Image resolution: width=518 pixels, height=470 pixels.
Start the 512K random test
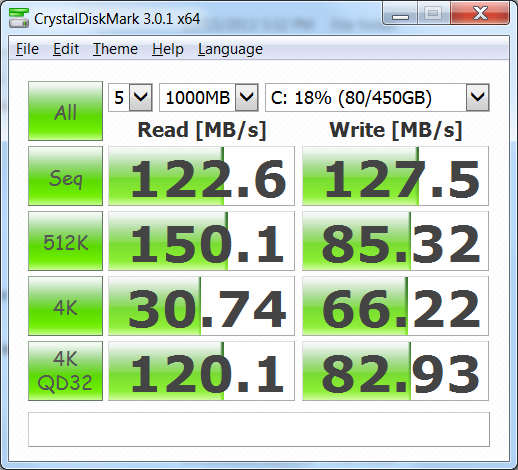pos(65,241)
